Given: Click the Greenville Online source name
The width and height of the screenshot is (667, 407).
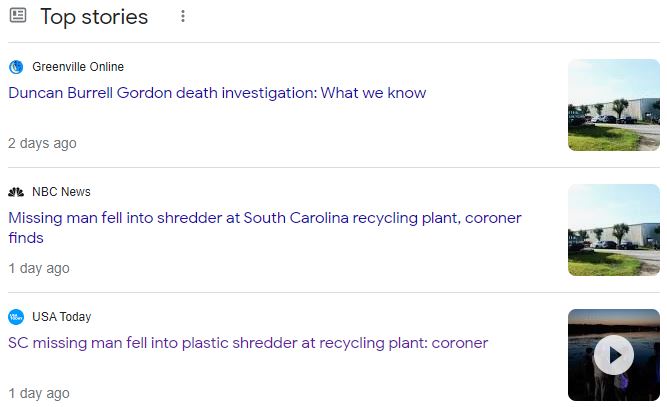Looking at the screenshot, I should coord(78,67).
